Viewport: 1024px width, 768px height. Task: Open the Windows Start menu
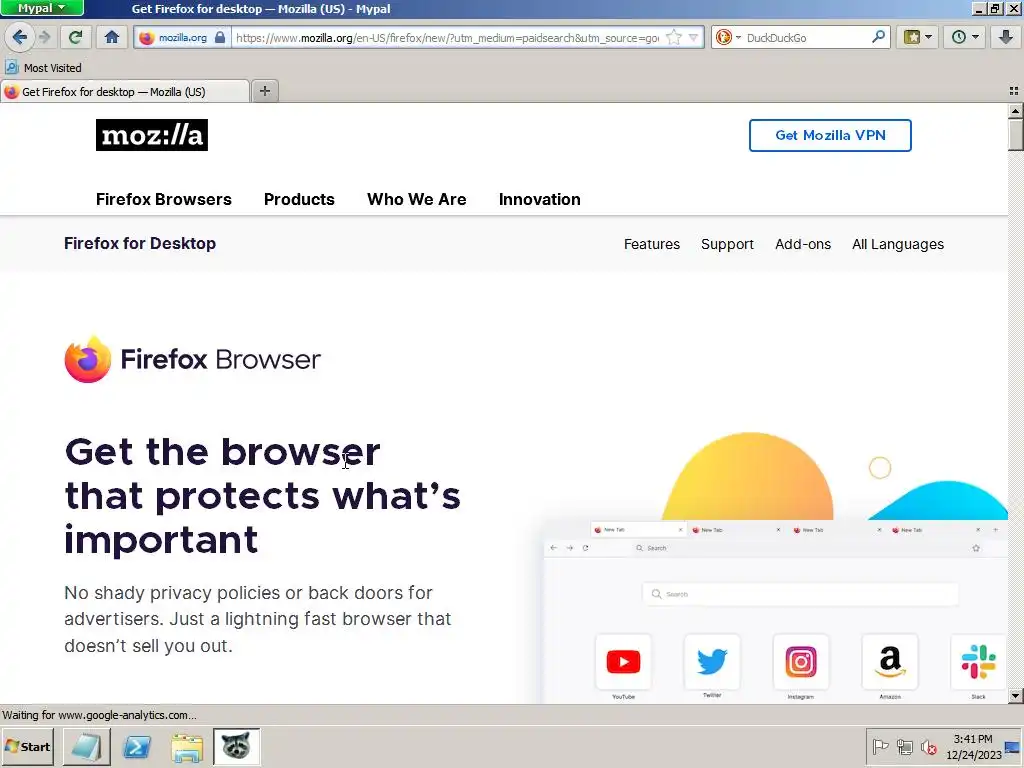(x=28, y=746)
